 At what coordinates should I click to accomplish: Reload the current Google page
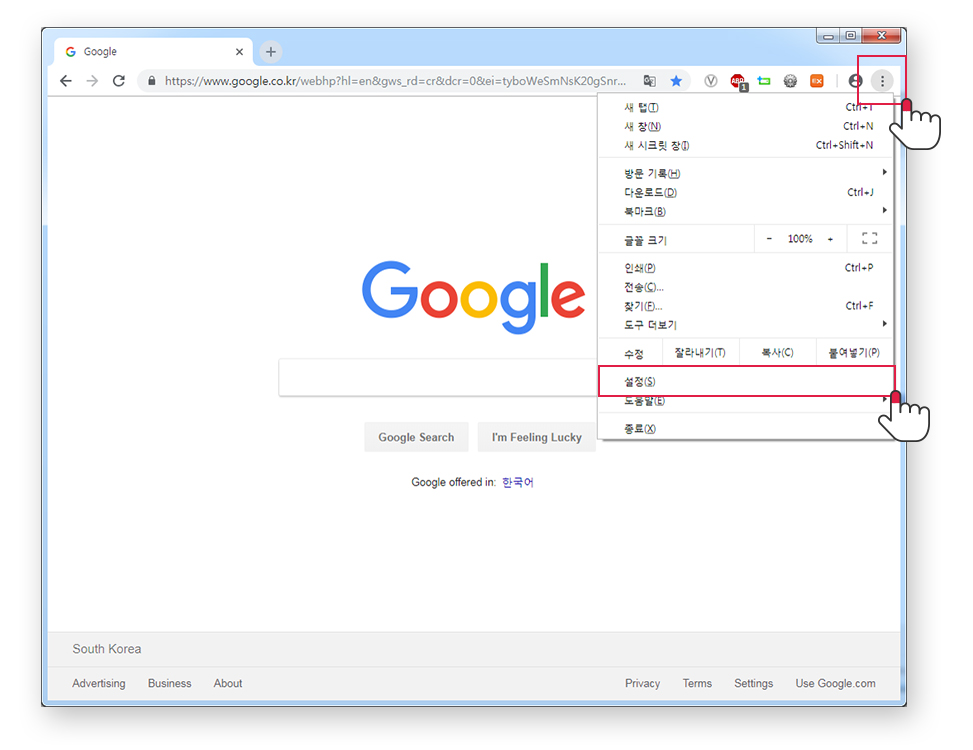pyautogui.click(x=119, y=81)
